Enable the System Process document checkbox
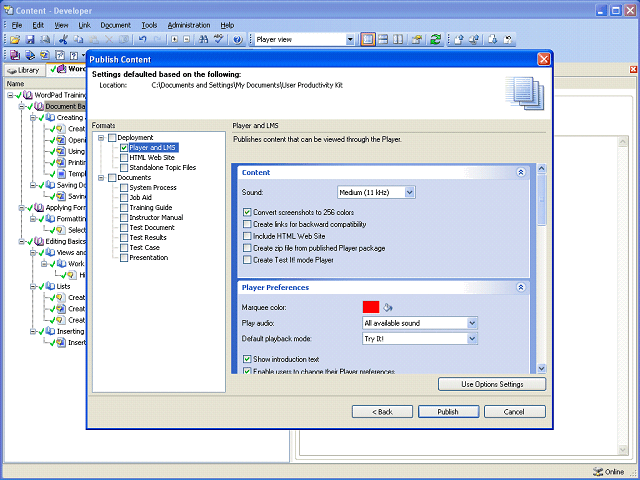Screen dimensions: 640x480 pos(124,188)
